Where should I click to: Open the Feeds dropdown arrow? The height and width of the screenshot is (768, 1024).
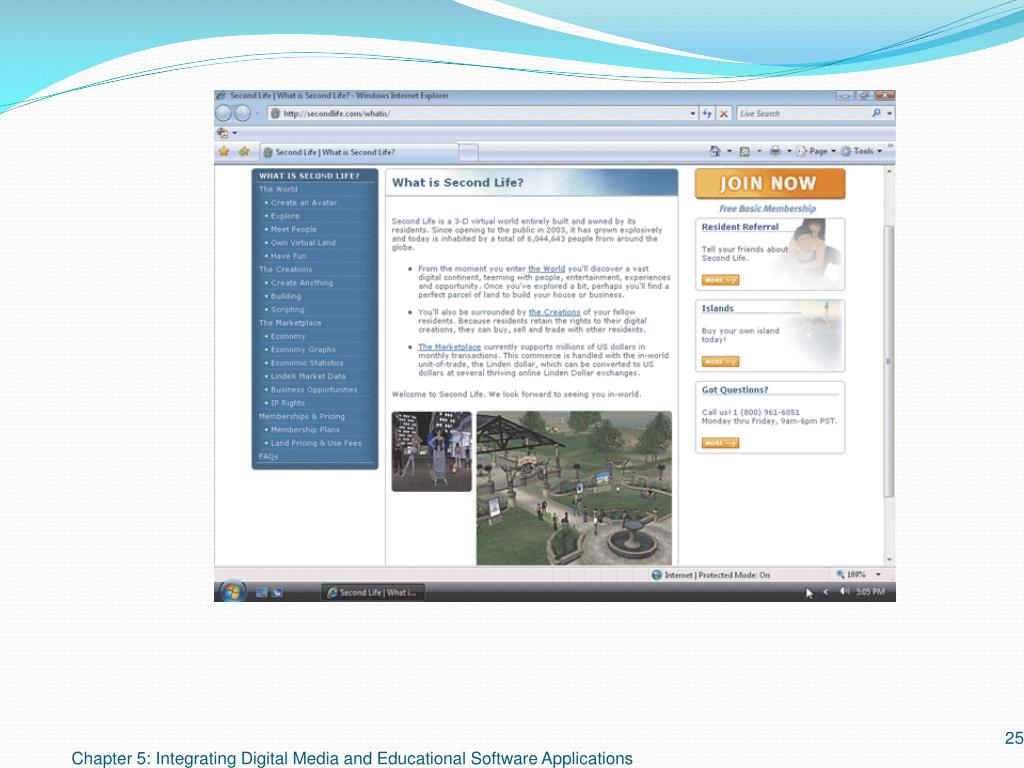point(759,152)
